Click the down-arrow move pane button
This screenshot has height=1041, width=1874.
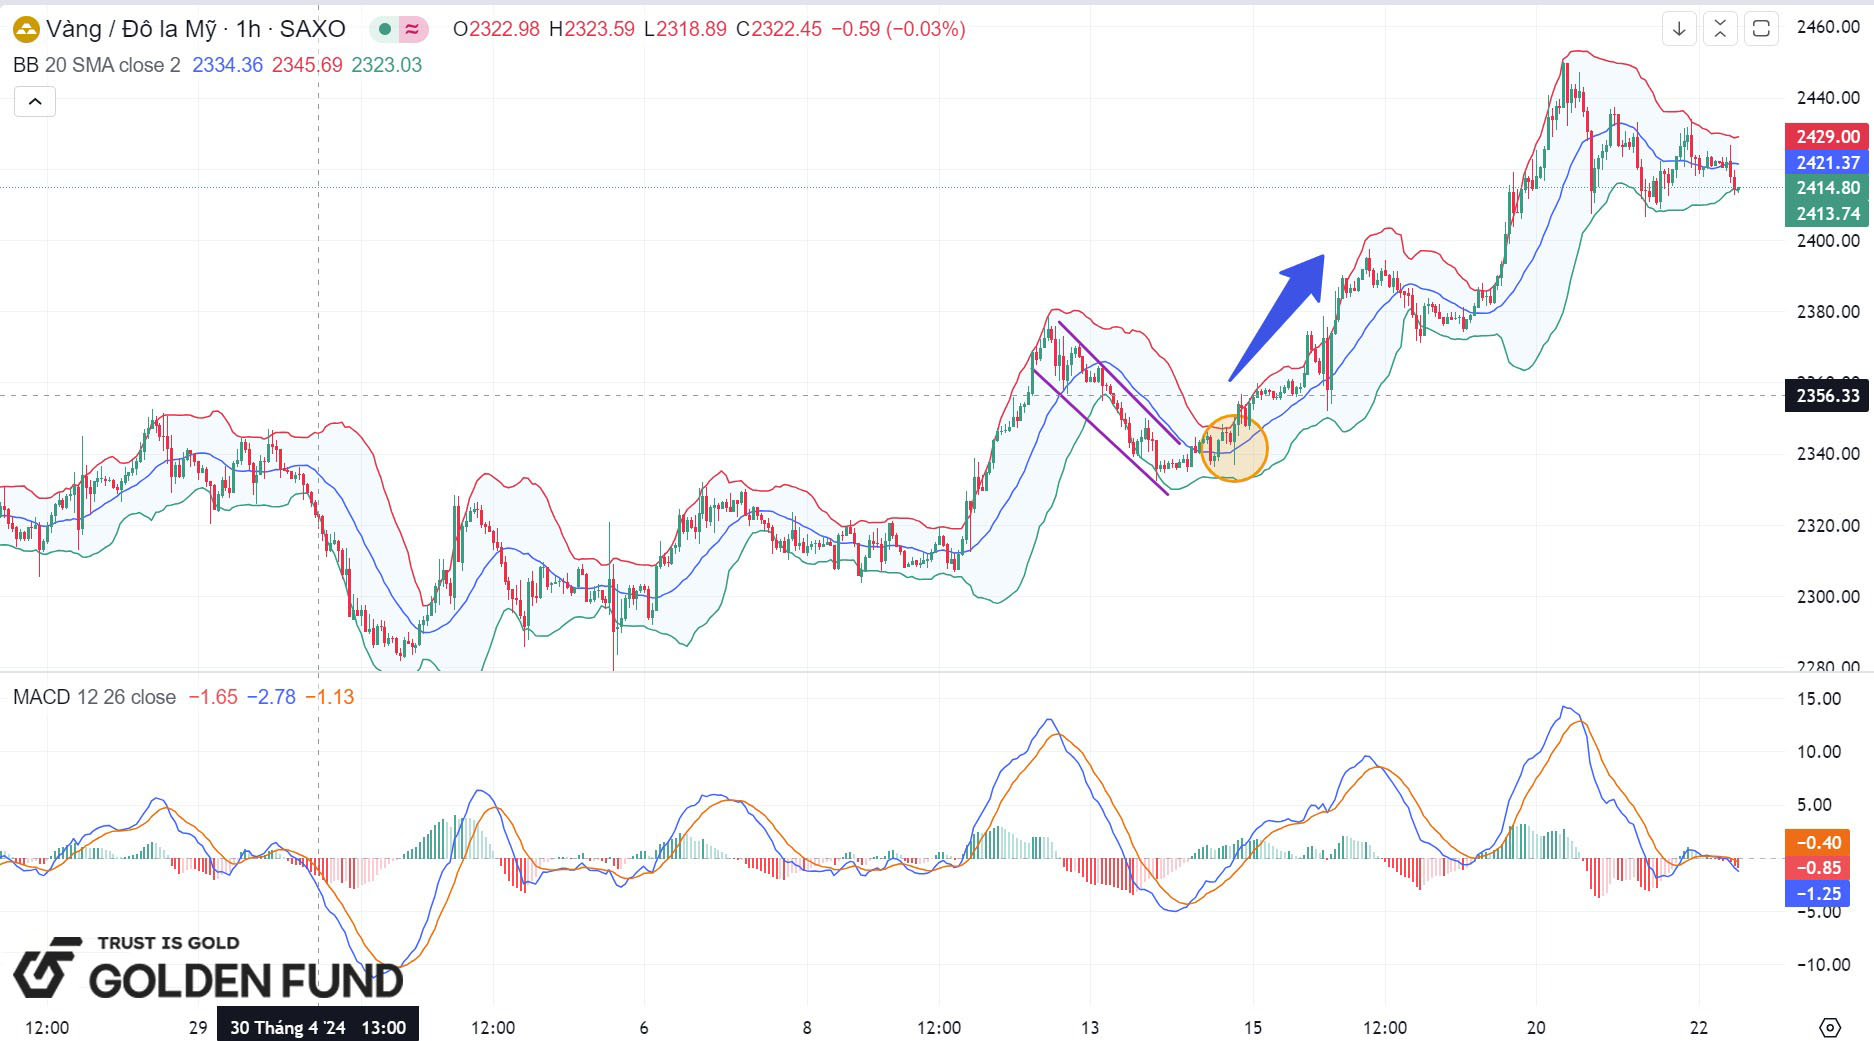[x=1679, y=29]
